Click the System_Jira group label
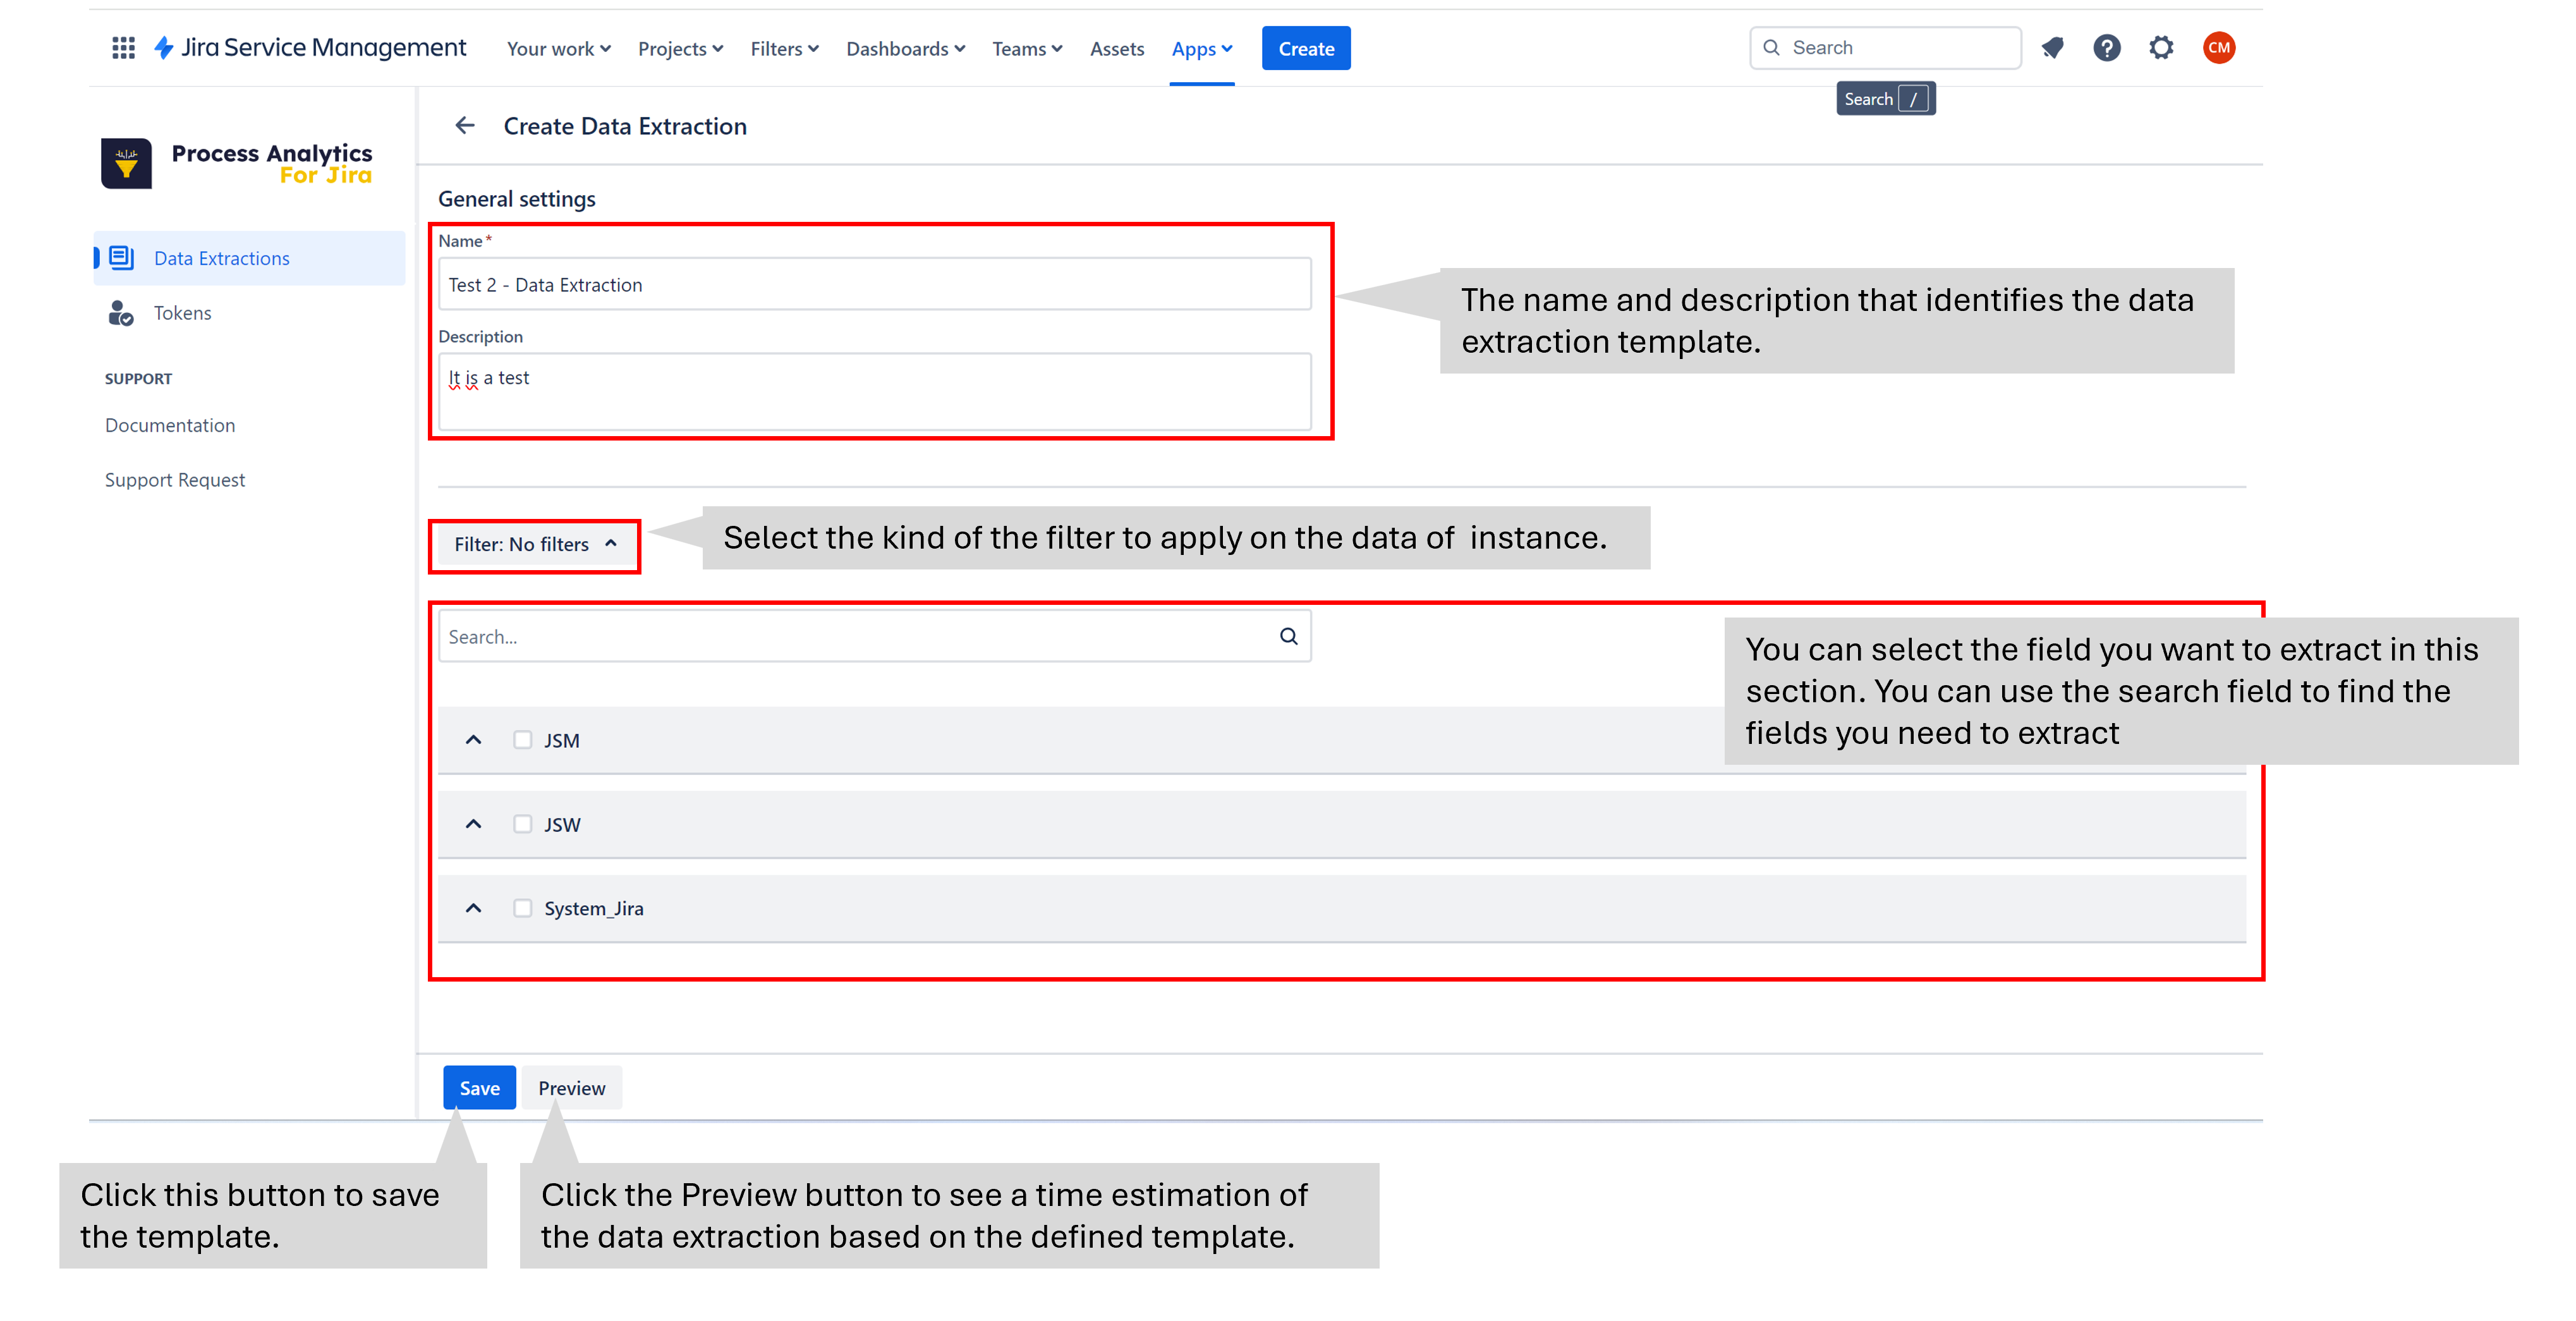2576x1321 pixels. click(594, 909)
